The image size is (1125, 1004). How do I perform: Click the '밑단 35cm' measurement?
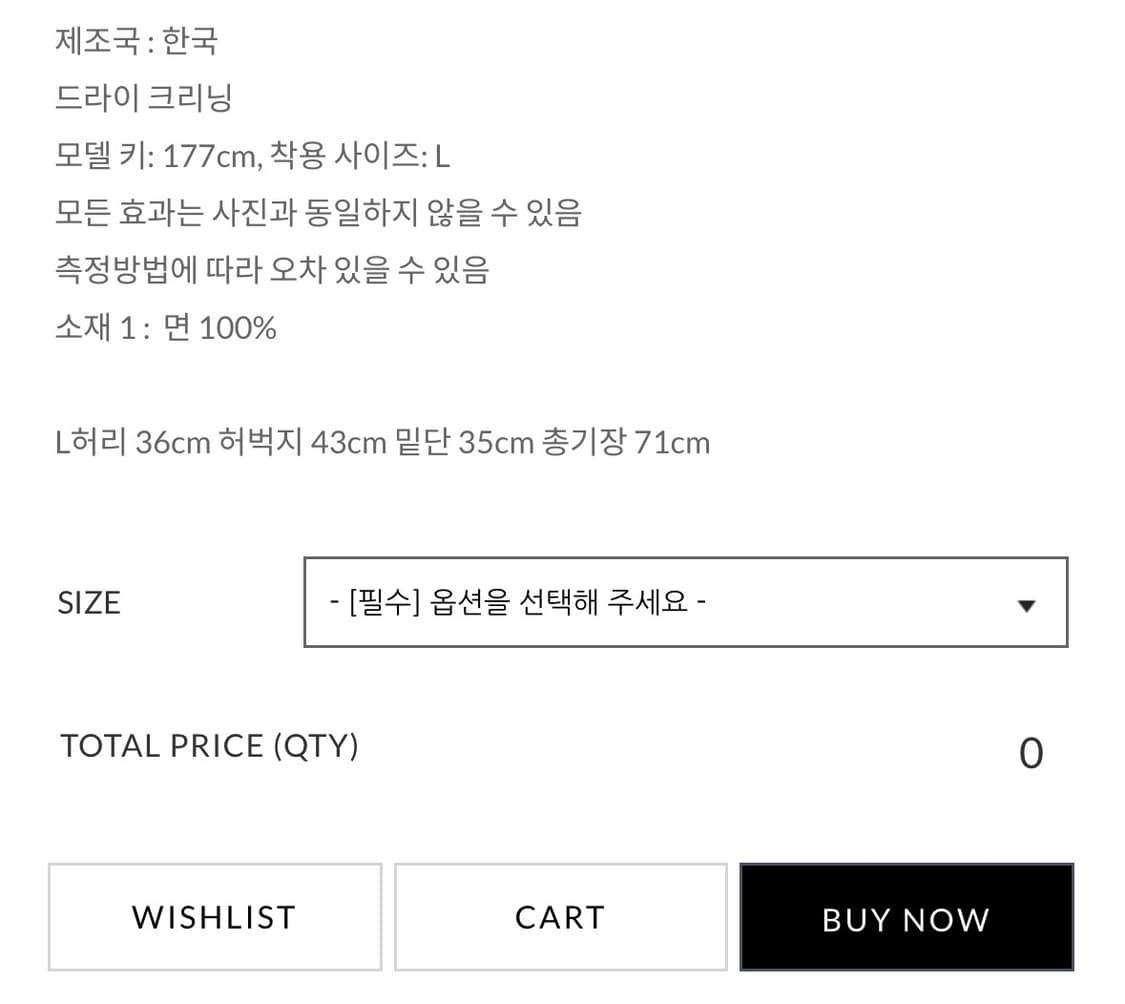click(464, 443)
